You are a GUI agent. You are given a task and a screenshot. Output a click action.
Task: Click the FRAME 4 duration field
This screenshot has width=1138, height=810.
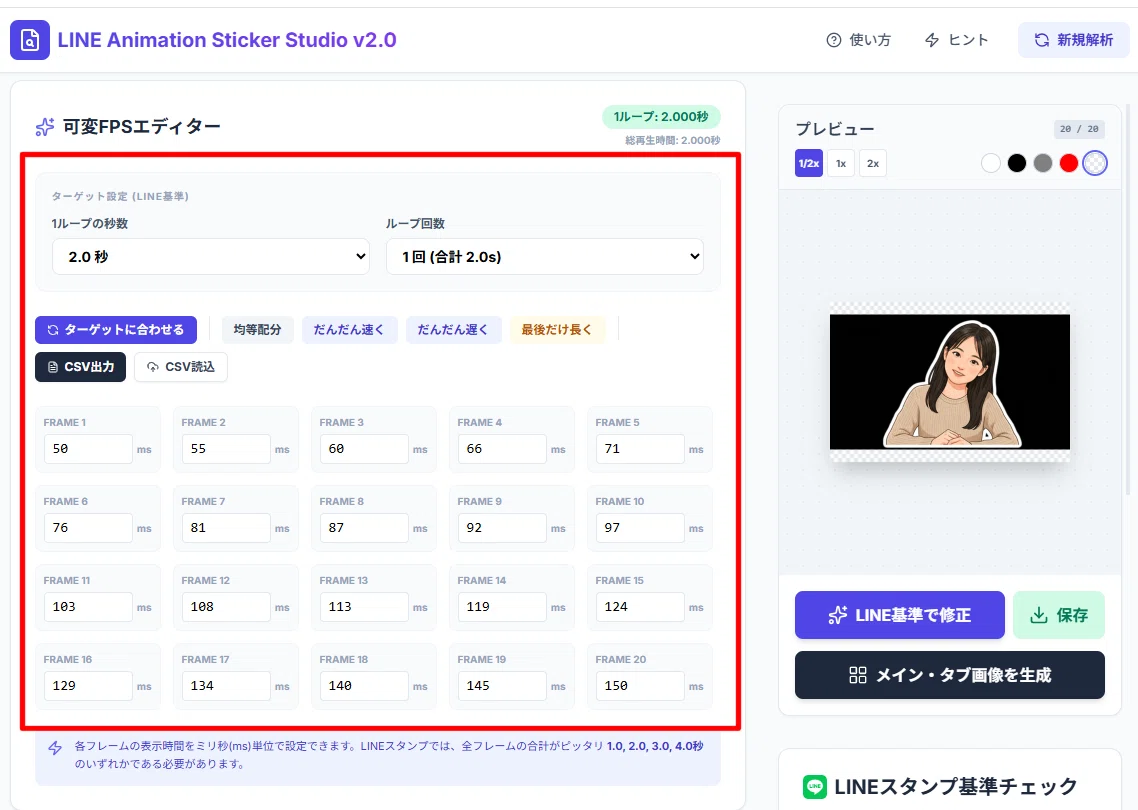click(x=502, y=449)
